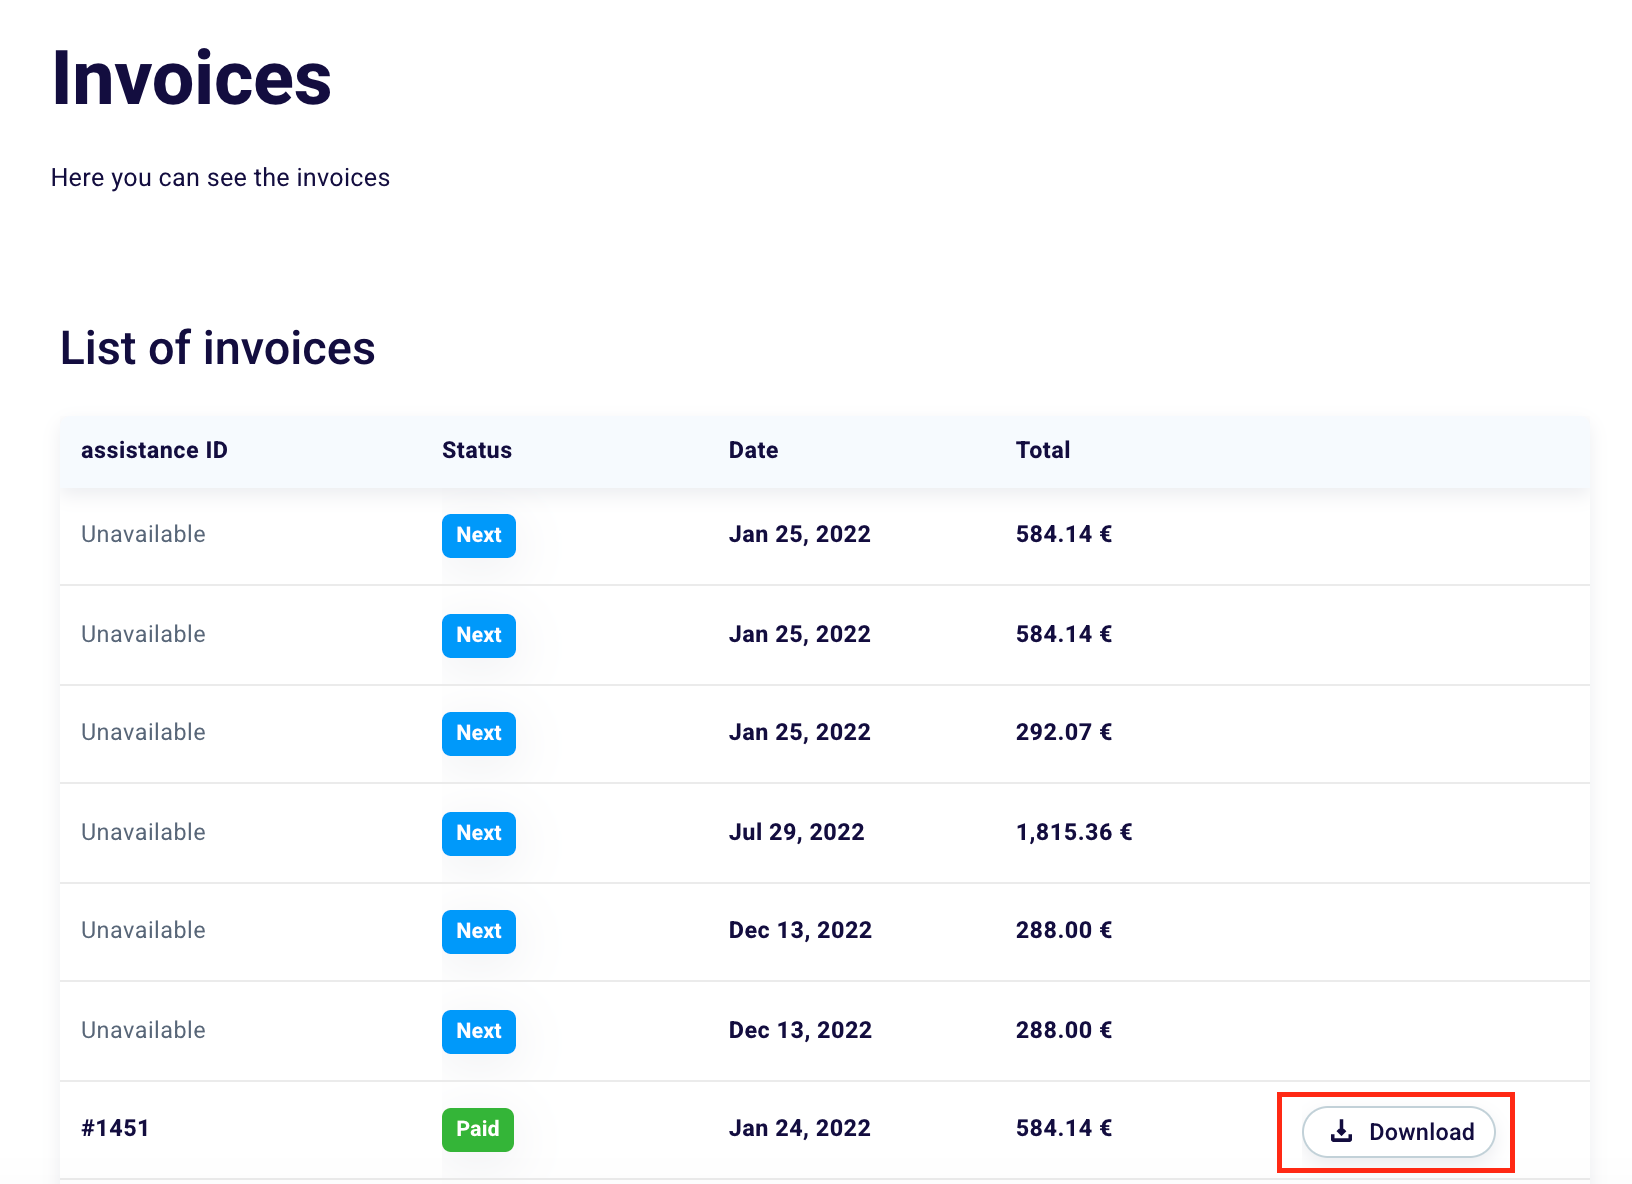The image size is (1632, 1184).
Task: Select the green Paid status badge
Action: point(477,1129)
